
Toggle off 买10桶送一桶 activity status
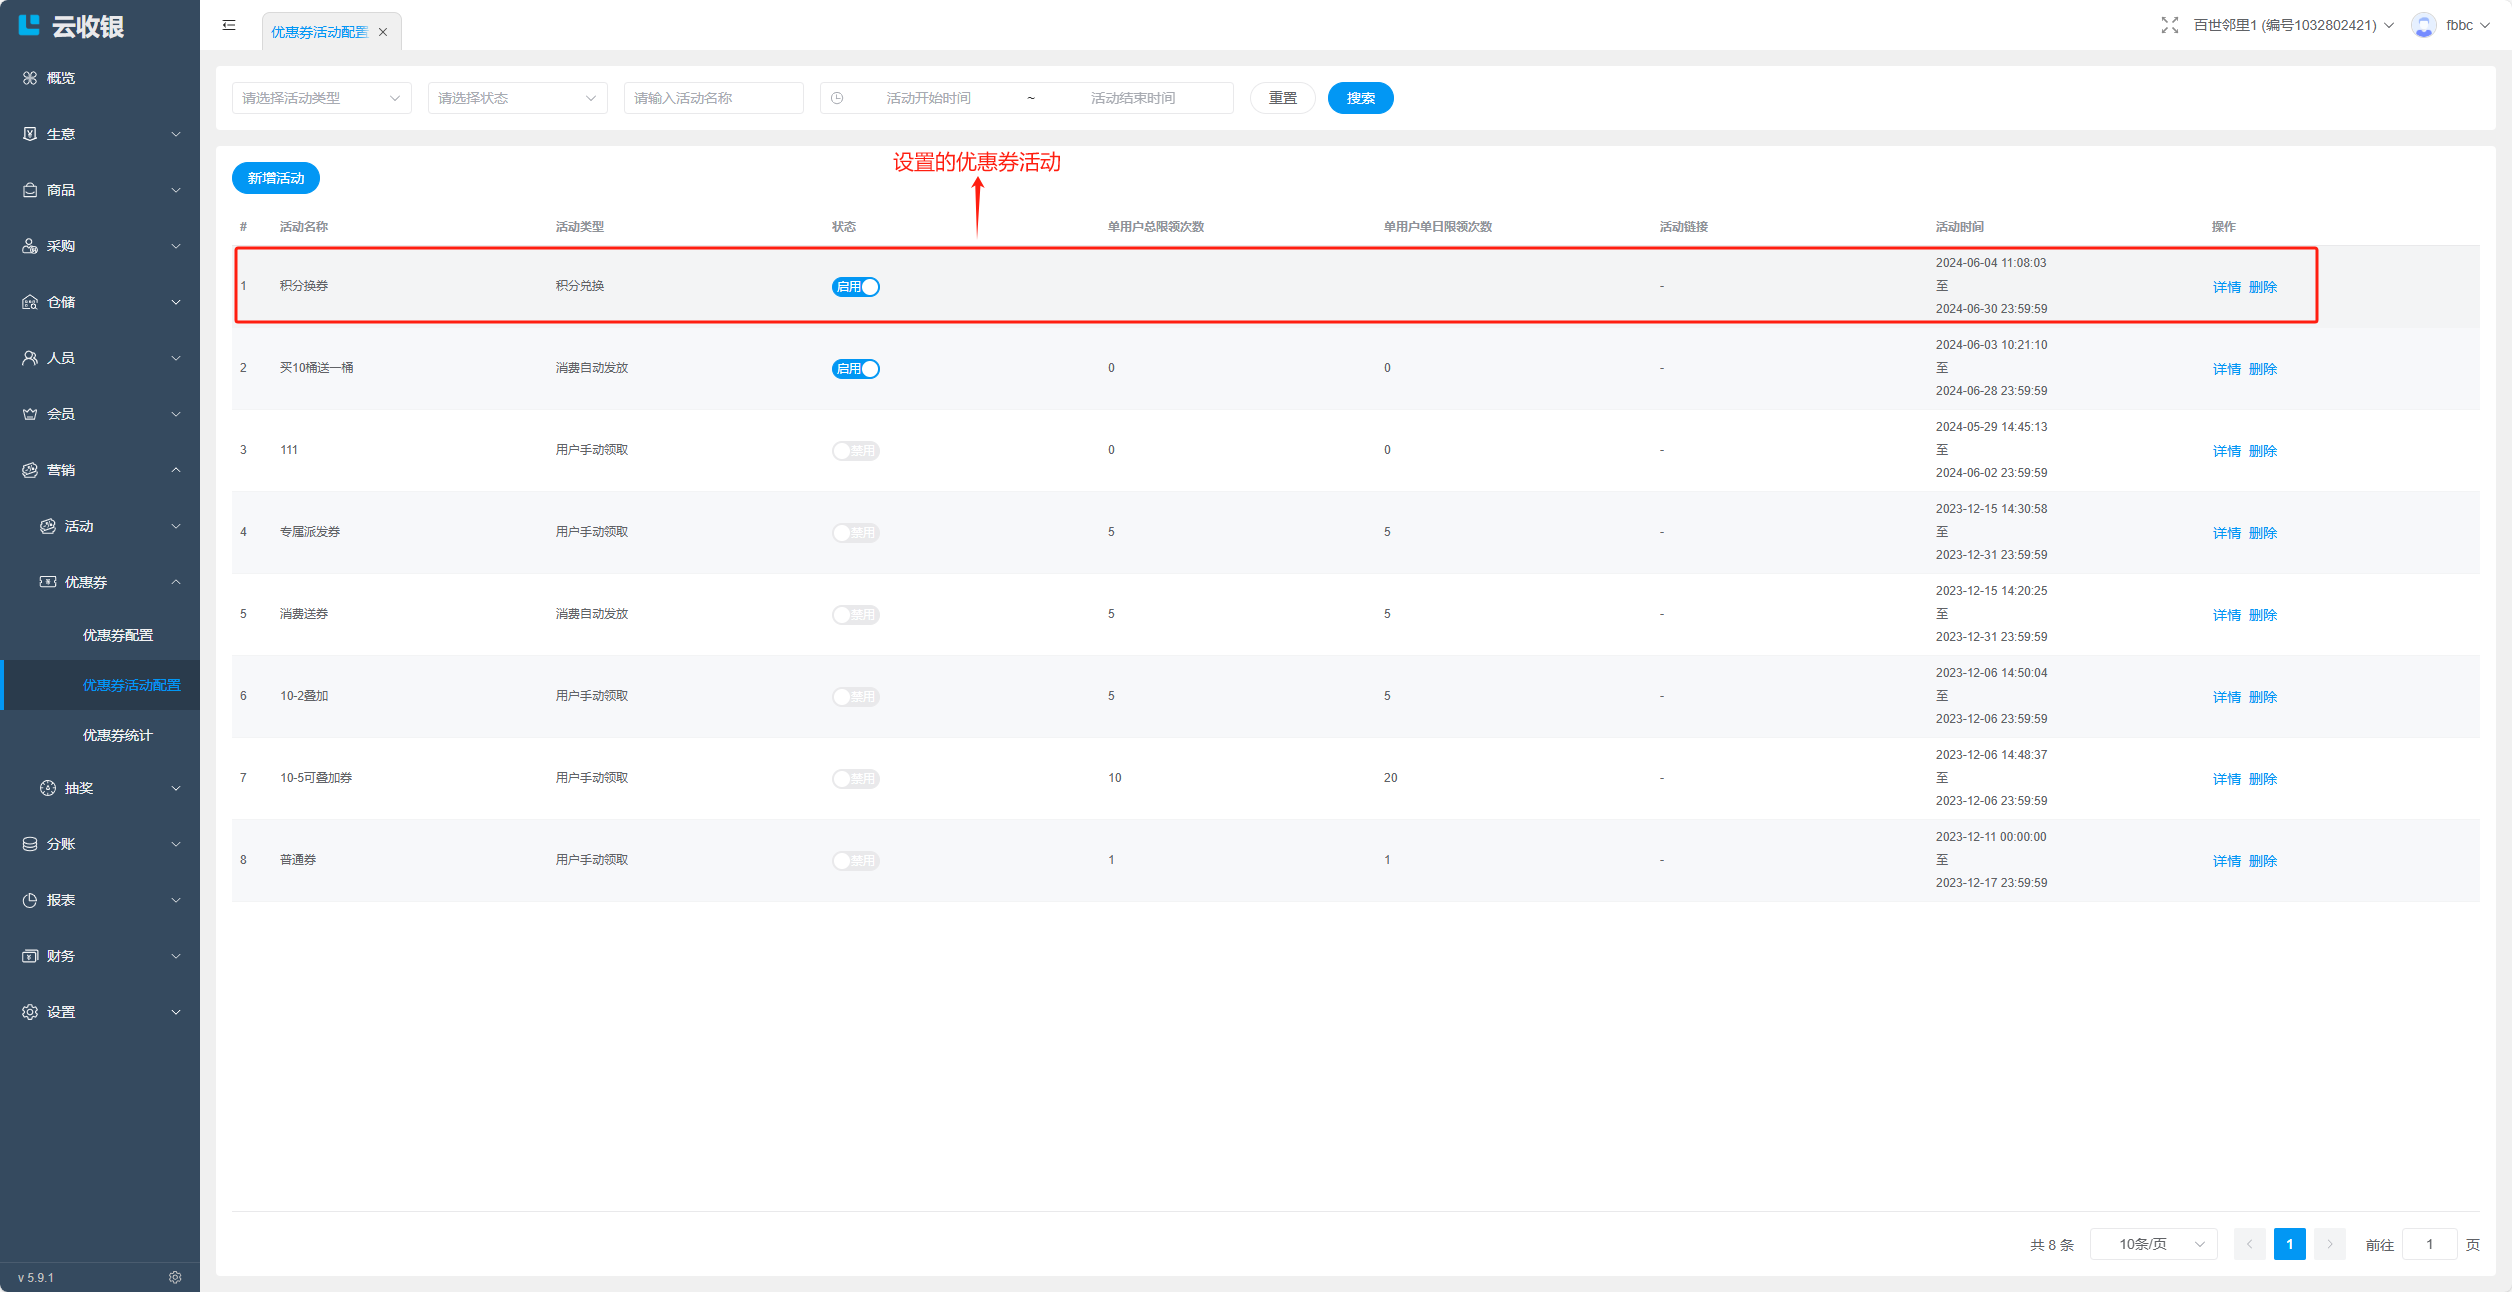click(856, 369)
